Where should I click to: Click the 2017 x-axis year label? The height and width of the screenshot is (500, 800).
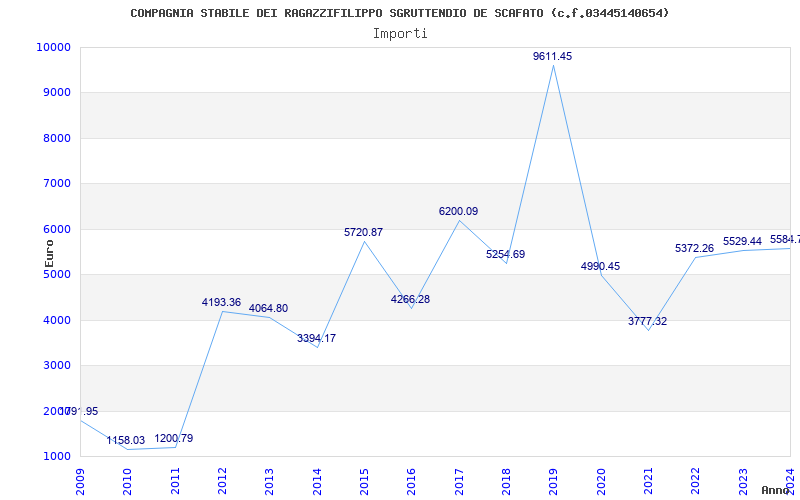point(459,482)
